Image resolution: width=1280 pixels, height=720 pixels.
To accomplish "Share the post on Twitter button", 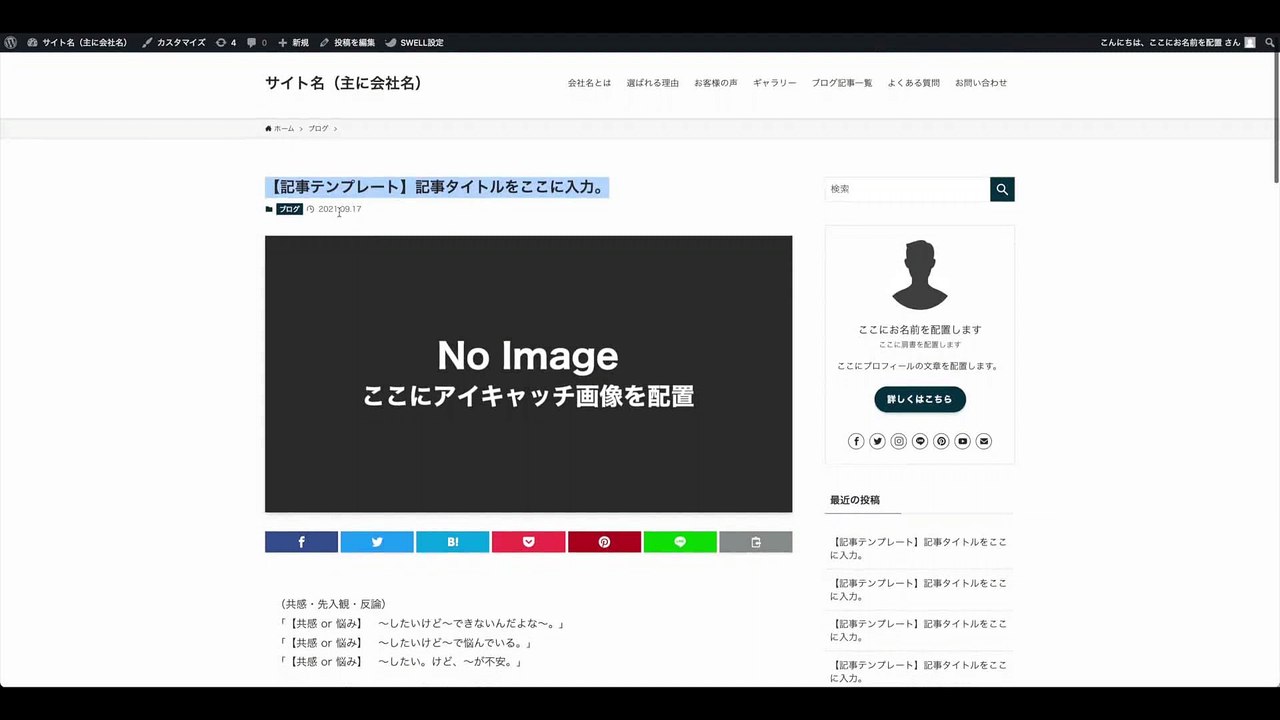I will [377, 542].
